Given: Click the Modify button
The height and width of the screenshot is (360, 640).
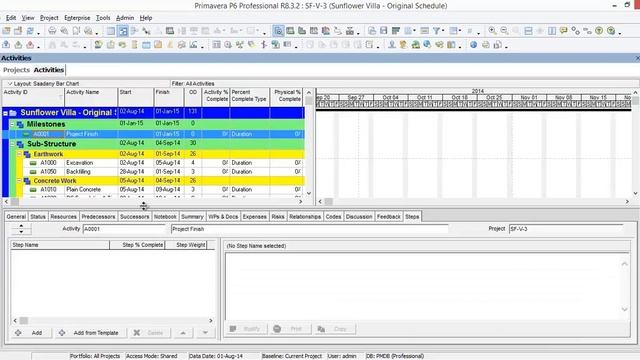Looking at the screenshot, I should 246,329.
